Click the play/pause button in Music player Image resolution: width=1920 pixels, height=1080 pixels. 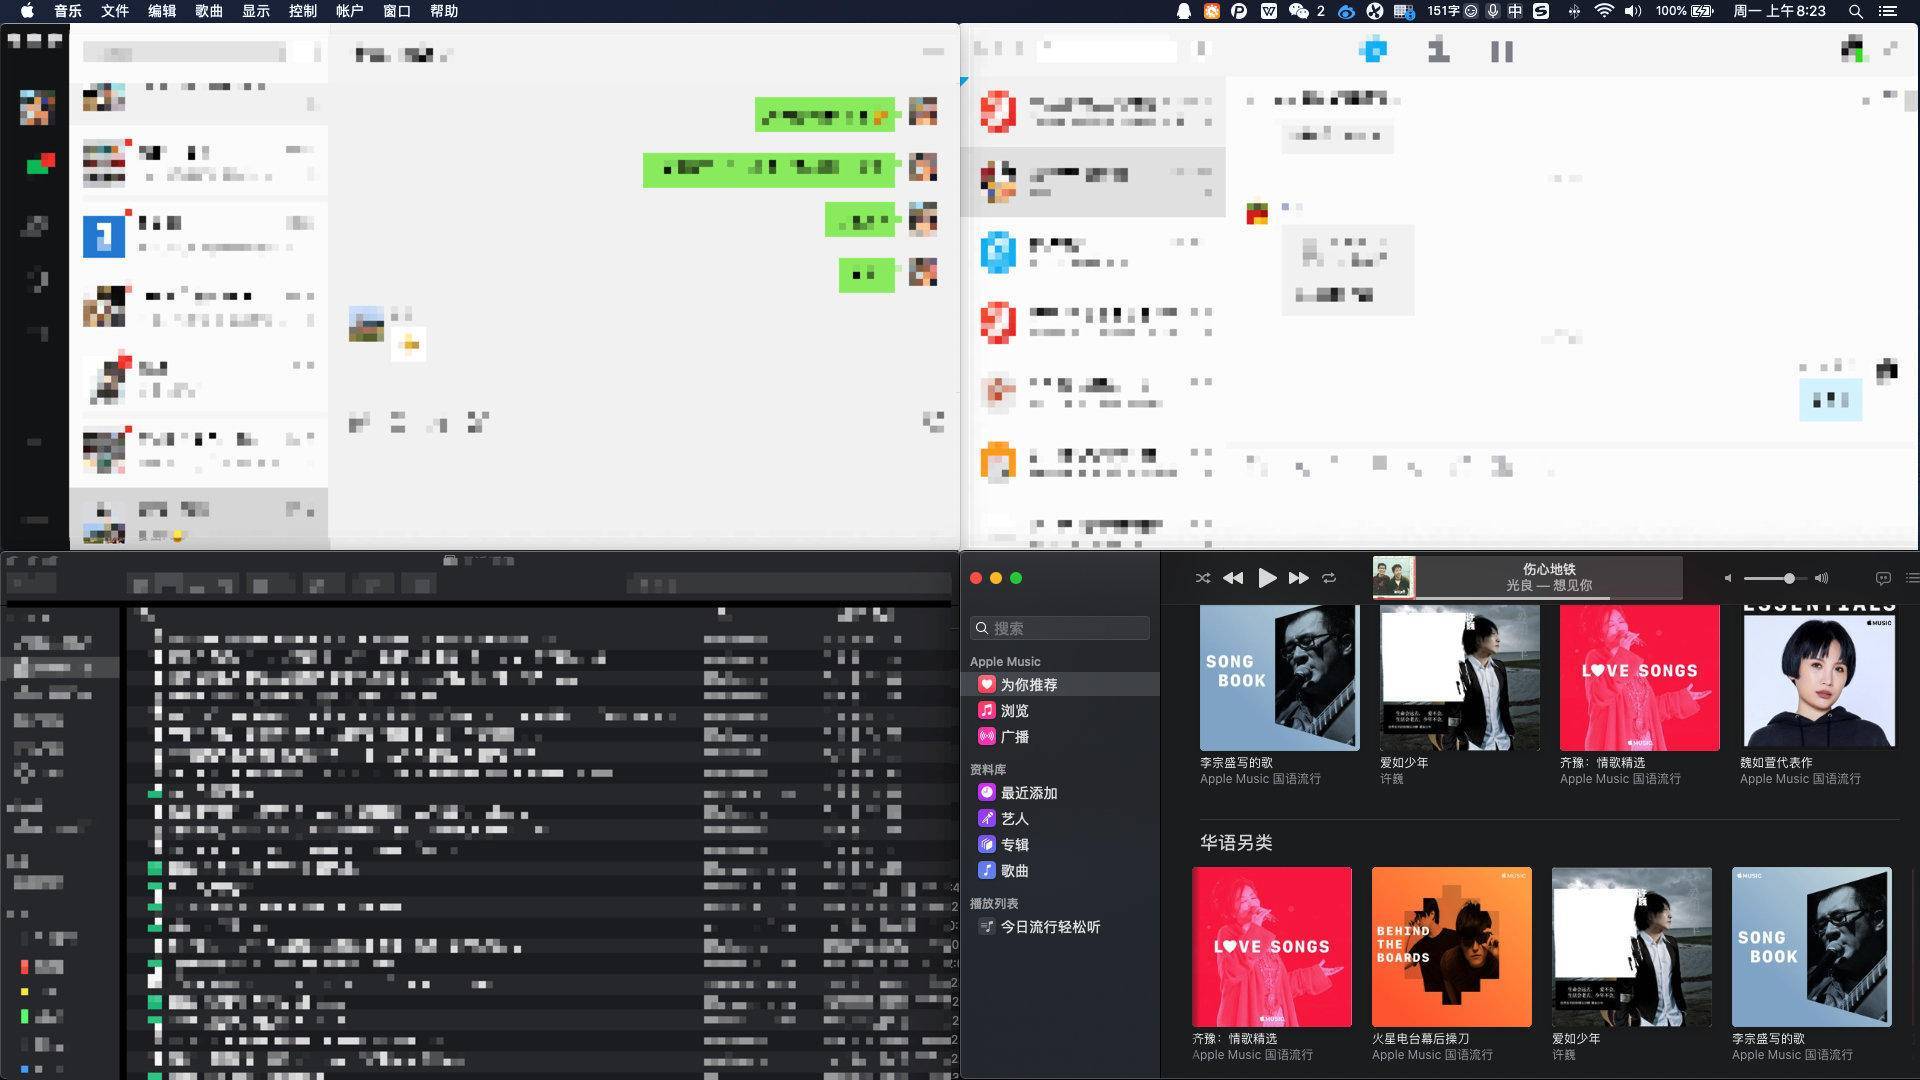[x=1266, y=578]
